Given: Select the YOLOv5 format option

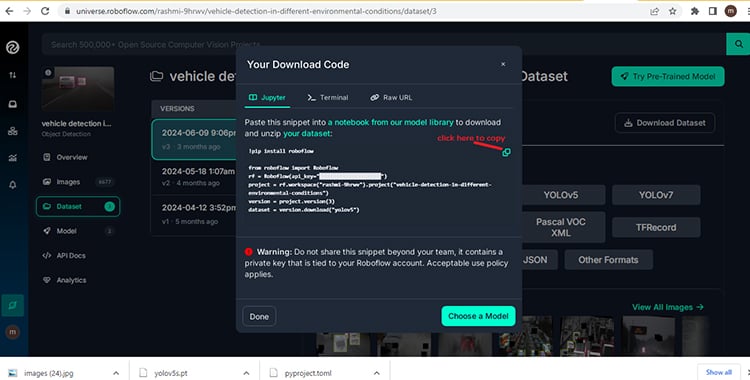Looking at the screenshot, I should 561,195.
